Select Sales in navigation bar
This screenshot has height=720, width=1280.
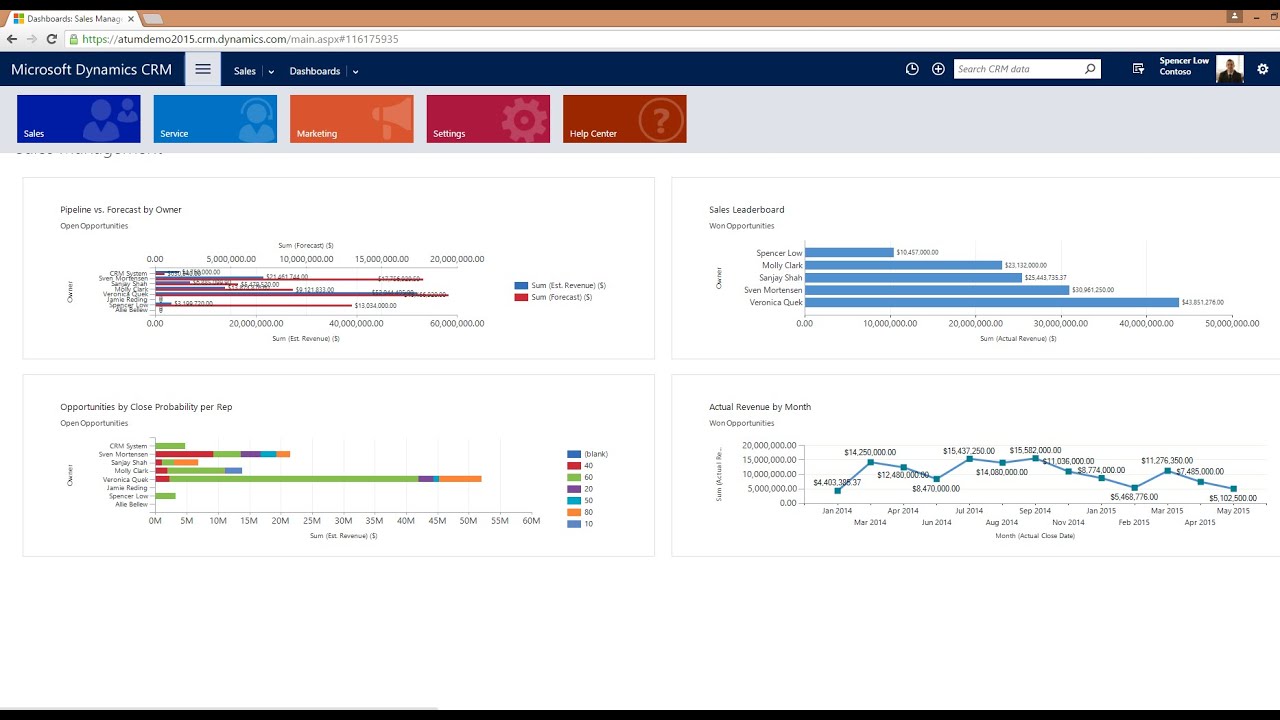coord(245,71)
